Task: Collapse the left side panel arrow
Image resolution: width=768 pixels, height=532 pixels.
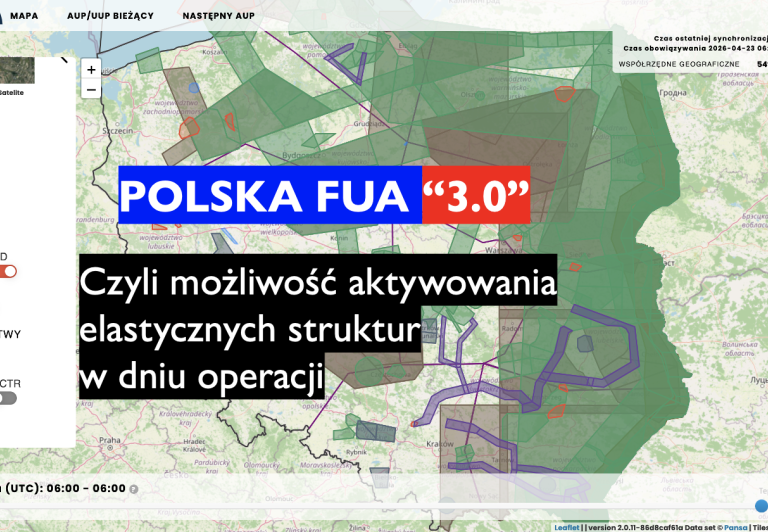Action: pos(65,59)
